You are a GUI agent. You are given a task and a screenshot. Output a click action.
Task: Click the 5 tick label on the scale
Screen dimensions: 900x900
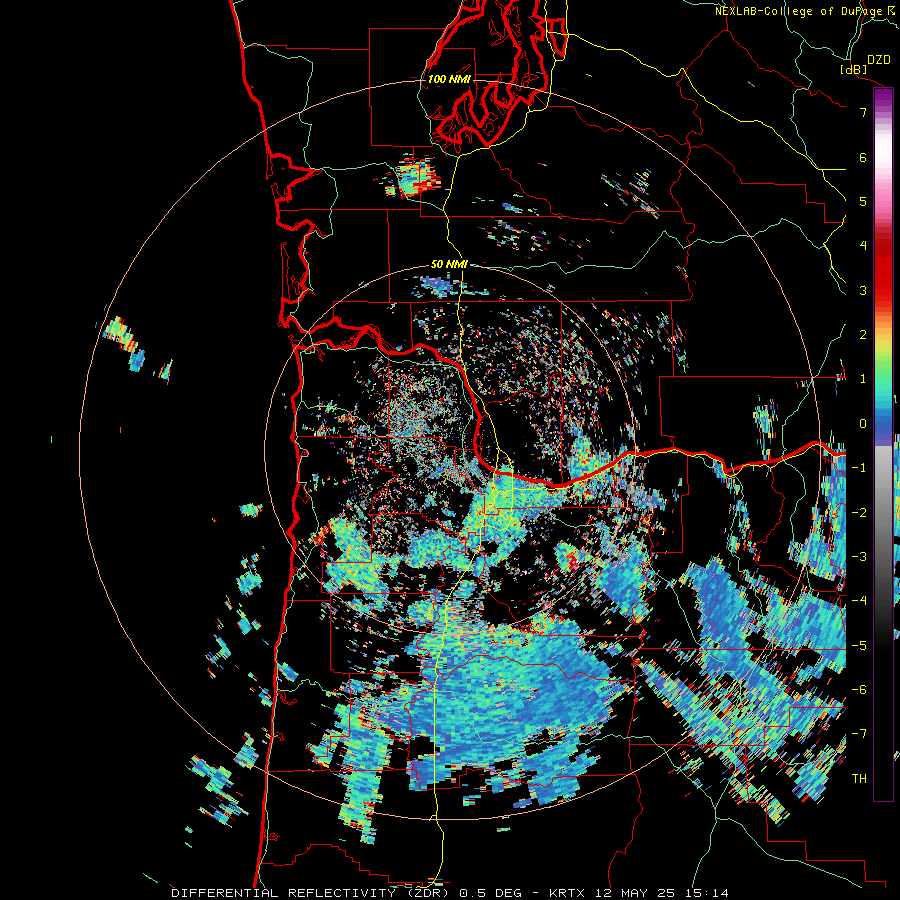[x=862, y=201]
